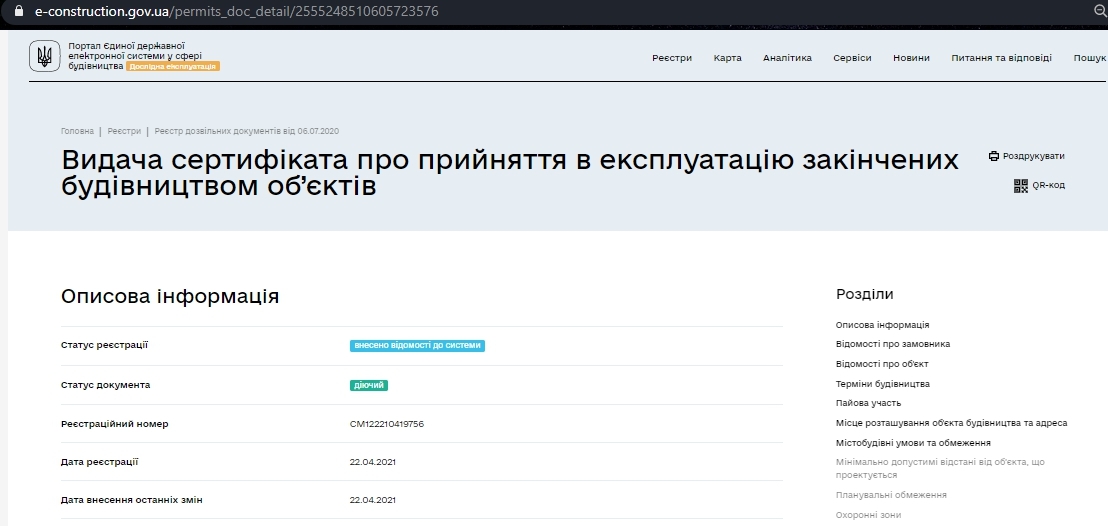Image resolution: width=1108 pixels, height=526 pixels.
Task: Select Планувальні обмеження section link
Action: (891, 495)
